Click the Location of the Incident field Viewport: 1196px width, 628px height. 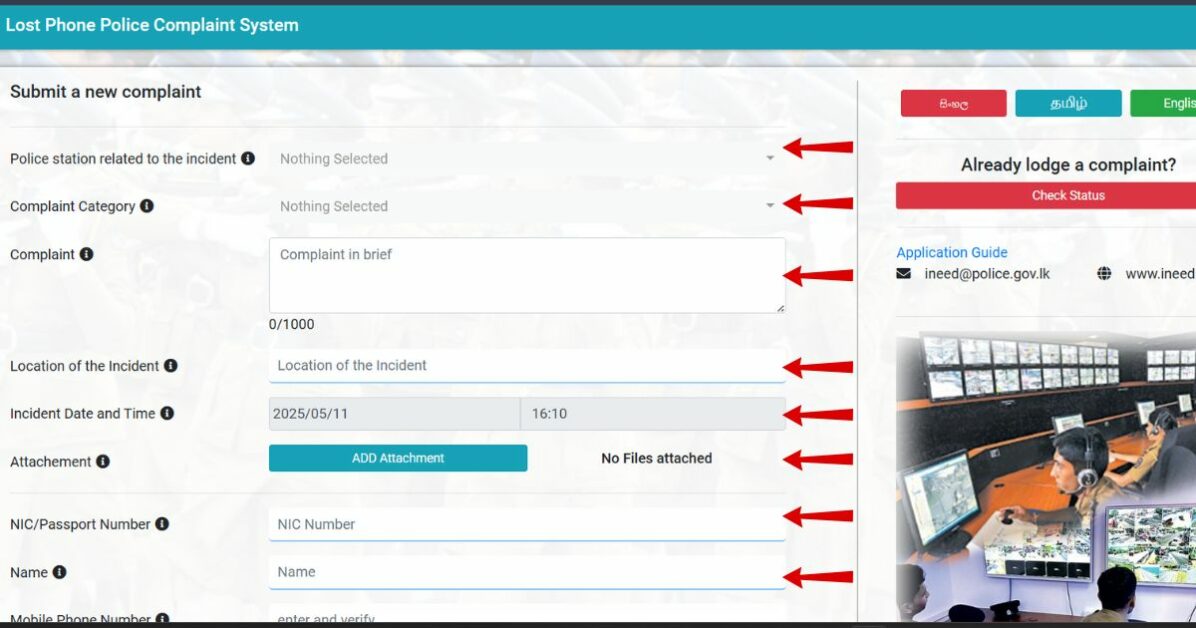[x=527, y=366]
